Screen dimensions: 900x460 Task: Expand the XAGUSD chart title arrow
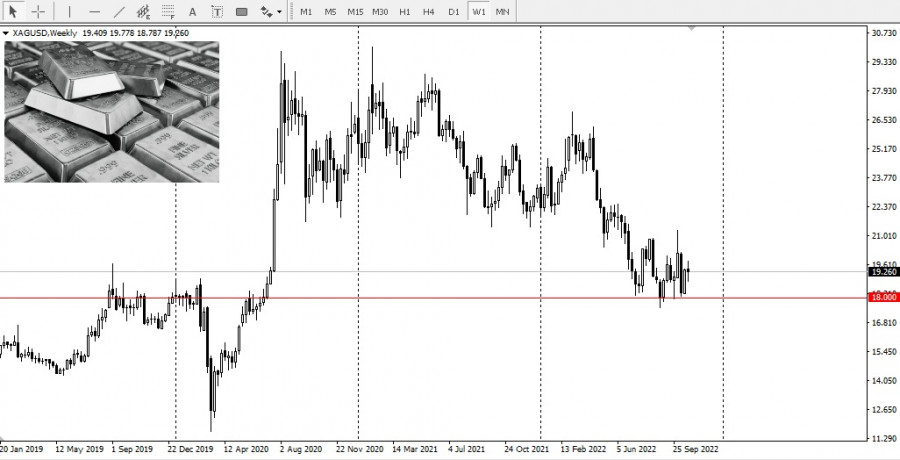[6, 33]
